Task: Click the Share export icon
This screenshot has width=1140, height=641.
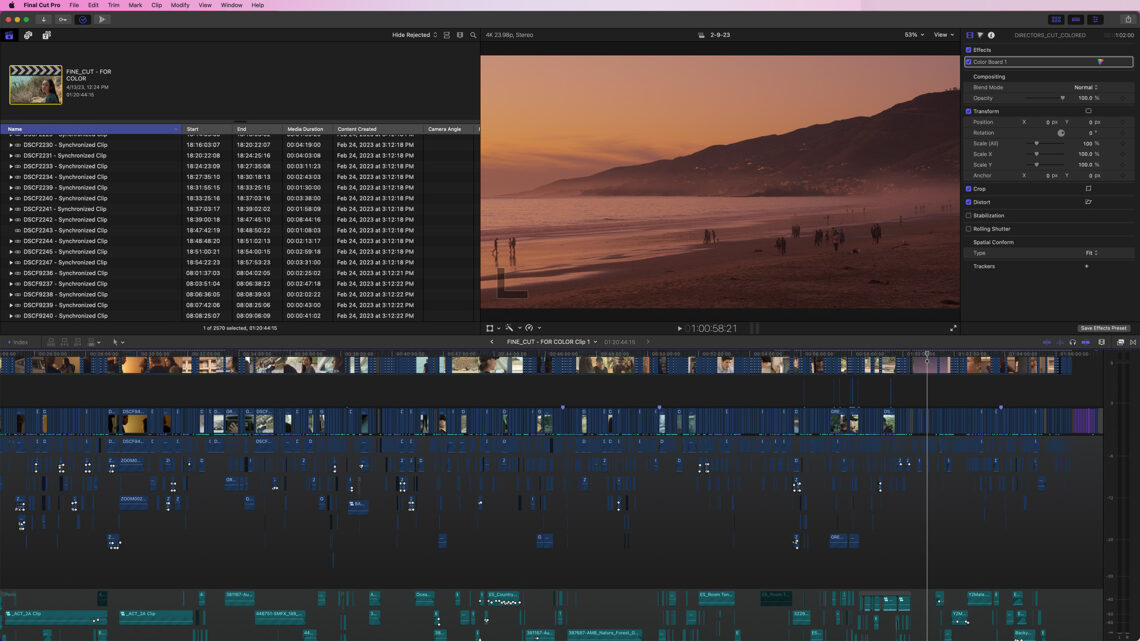Action: pos(1128,19)
